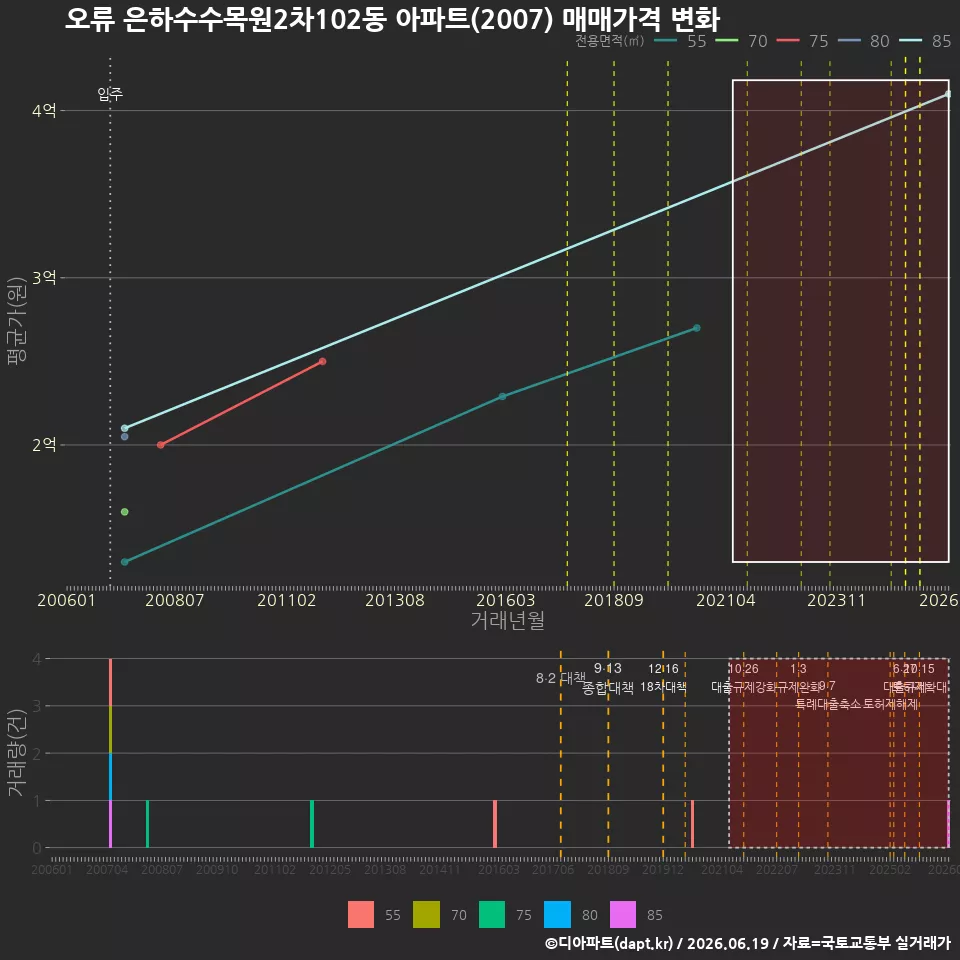The image size is (960, 960).
Task: Click the 전용면적(㎡) legend title
Action: click(x=609, y=40)
